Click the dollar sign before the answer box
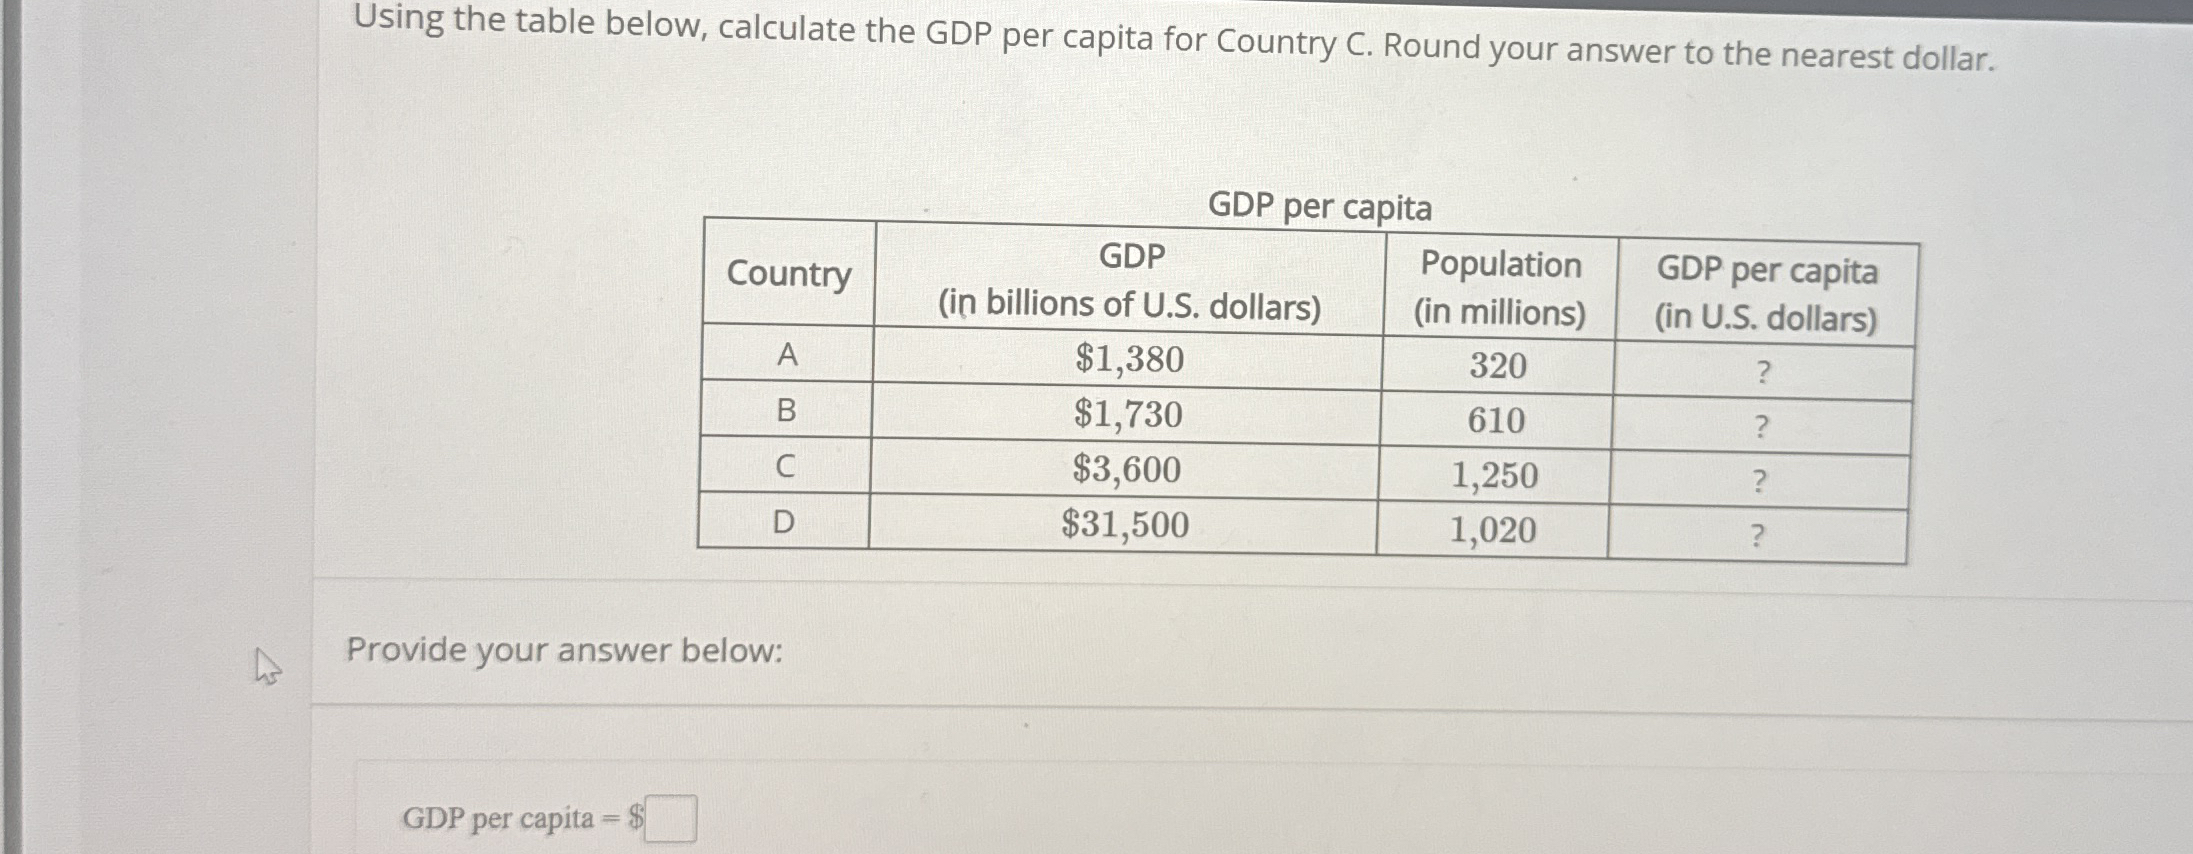 (635, 818)
